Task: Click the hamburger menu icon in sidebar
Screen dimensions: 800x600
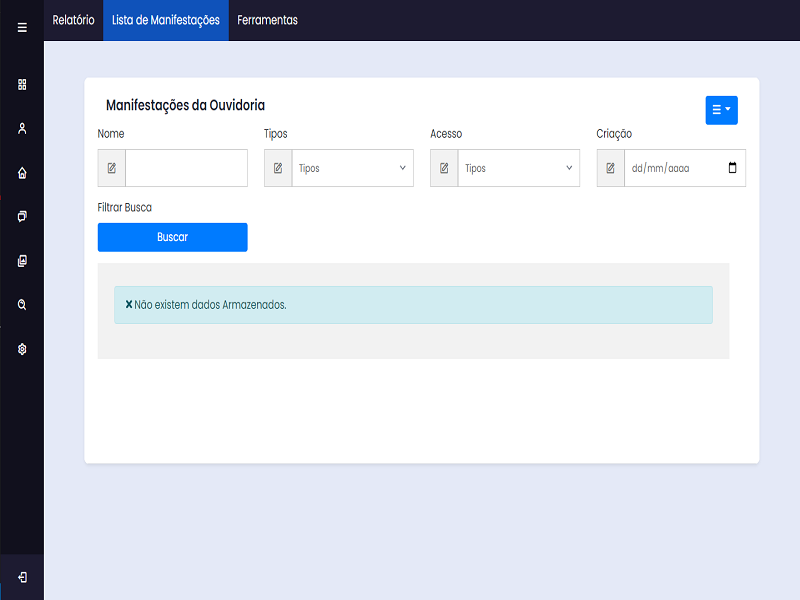Action: (x=22, y=27)
